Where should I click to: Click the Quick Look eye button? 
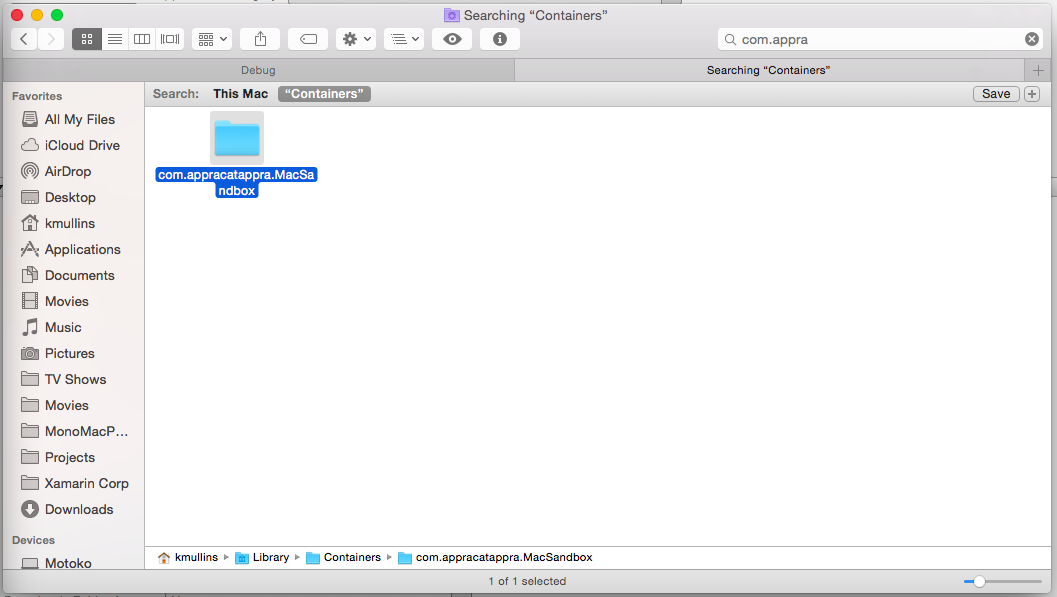pos(452,39)
